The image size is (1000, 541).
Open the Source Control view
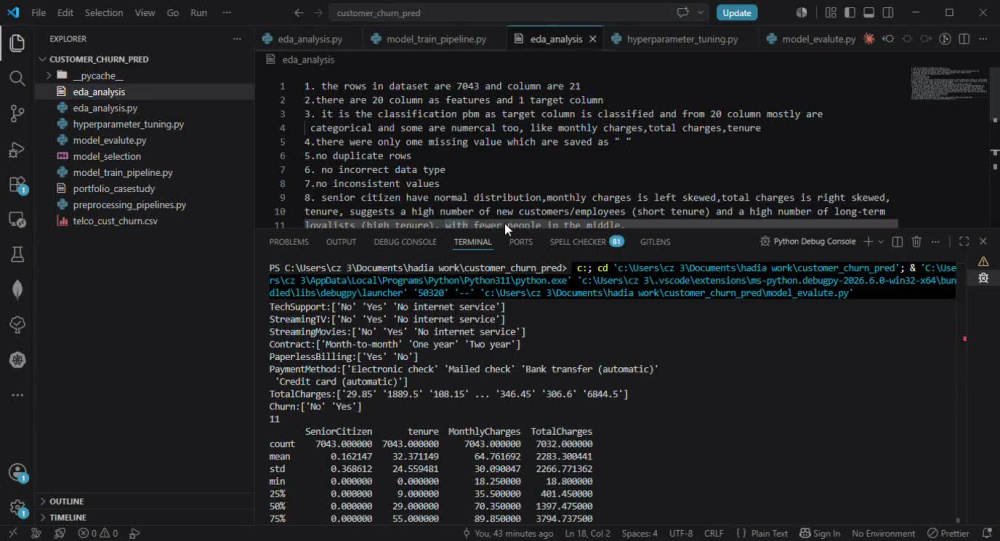click(17, 114)
